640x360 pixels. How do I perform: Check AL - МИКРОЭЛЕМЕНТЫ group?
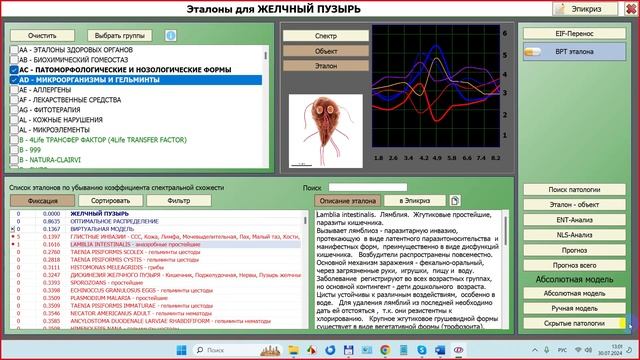pyautogui.click(x=14, y=130)
